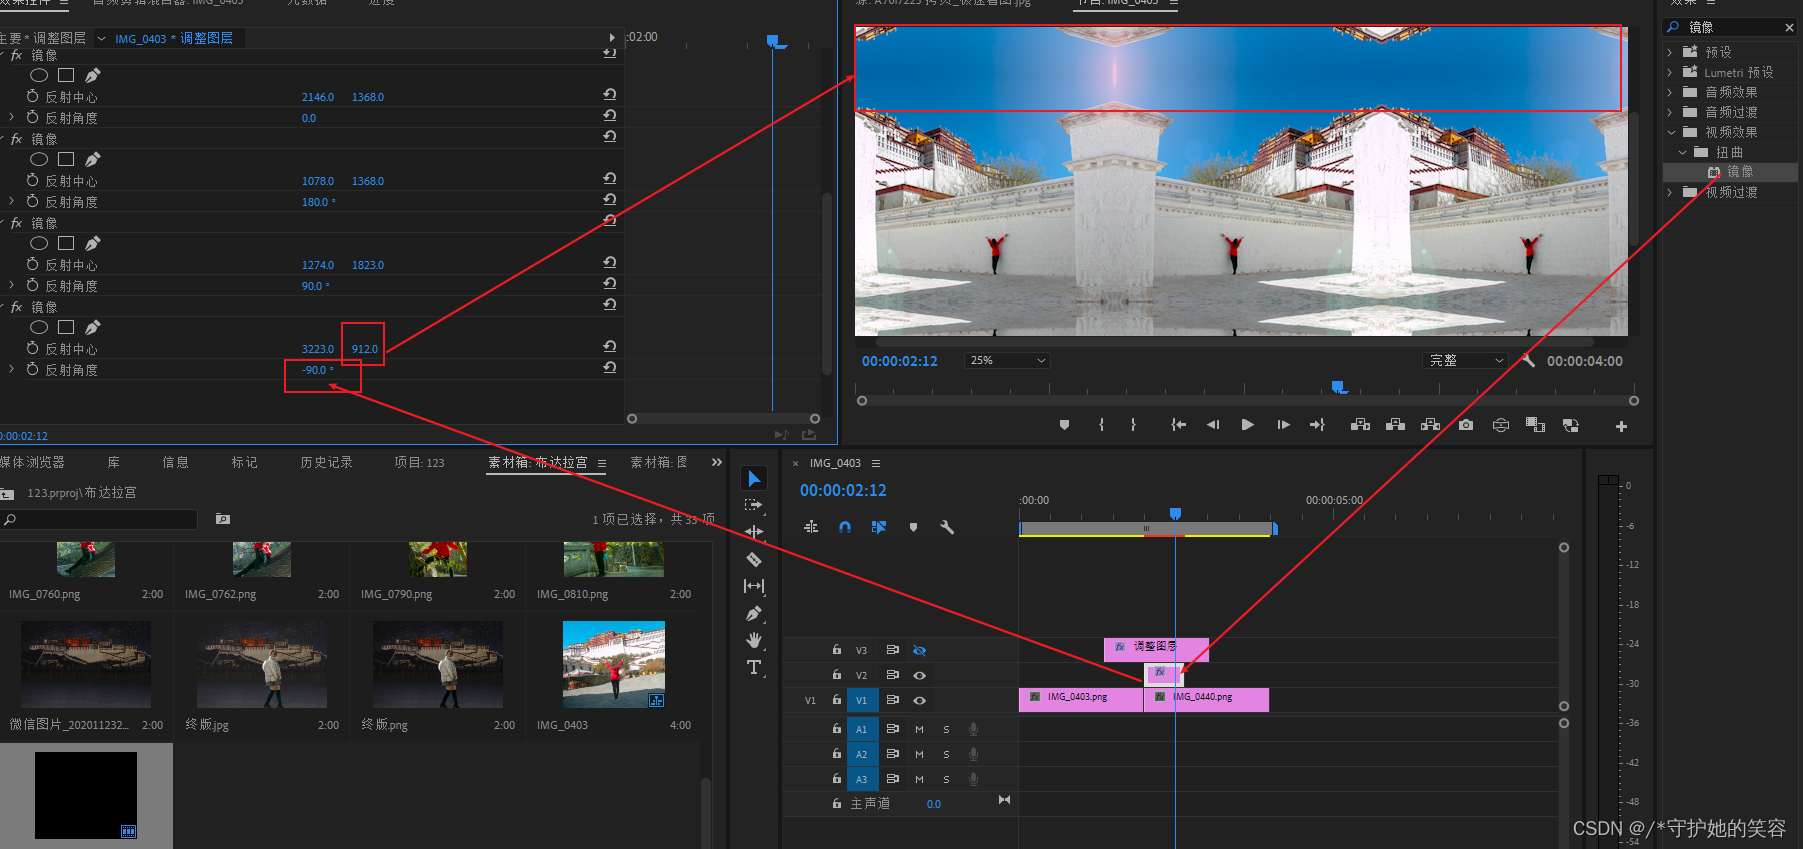Create rectangle mask for the 镜像 effect with 180.0°

tap(66, 159)
